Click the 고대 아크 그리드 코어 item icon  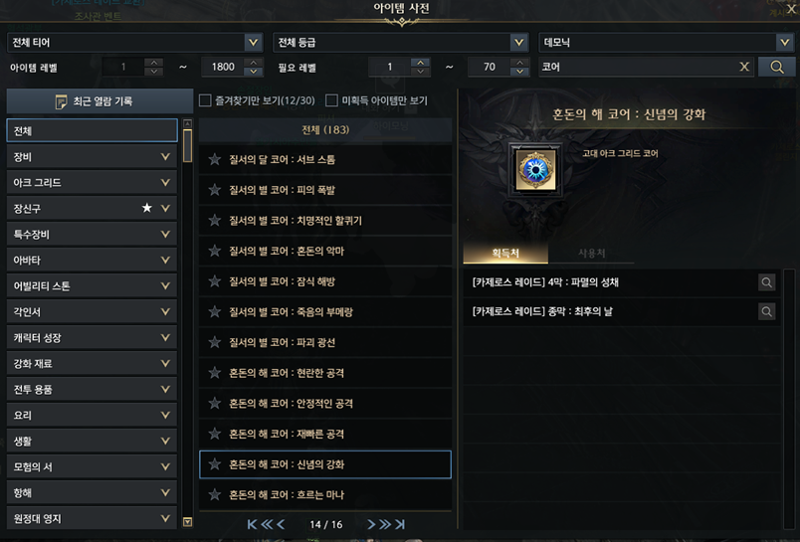pyautogui.click(x=535, y=170)
